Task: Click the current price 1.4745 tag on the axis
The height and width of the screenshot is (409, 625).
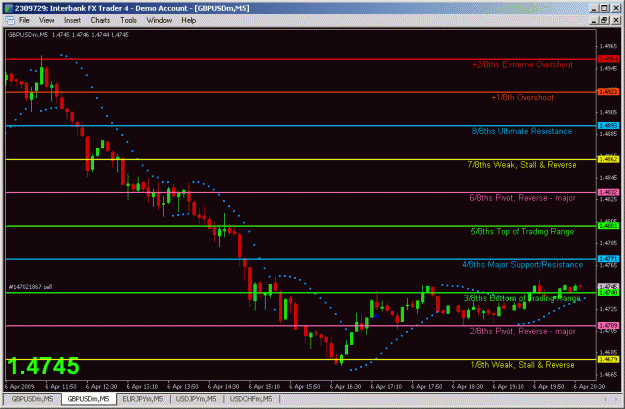Action: tap(609, 287)
